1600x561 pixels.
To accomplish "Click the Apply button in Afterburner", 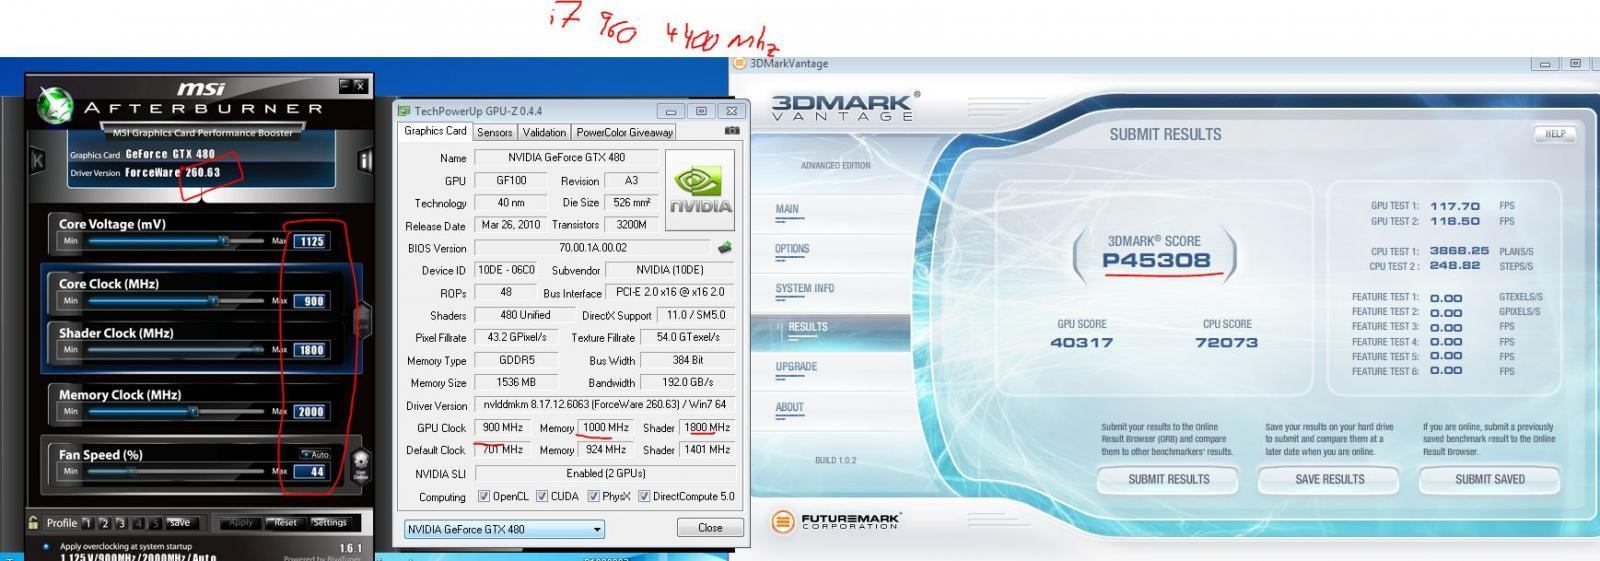I will (x=241, y=522).
